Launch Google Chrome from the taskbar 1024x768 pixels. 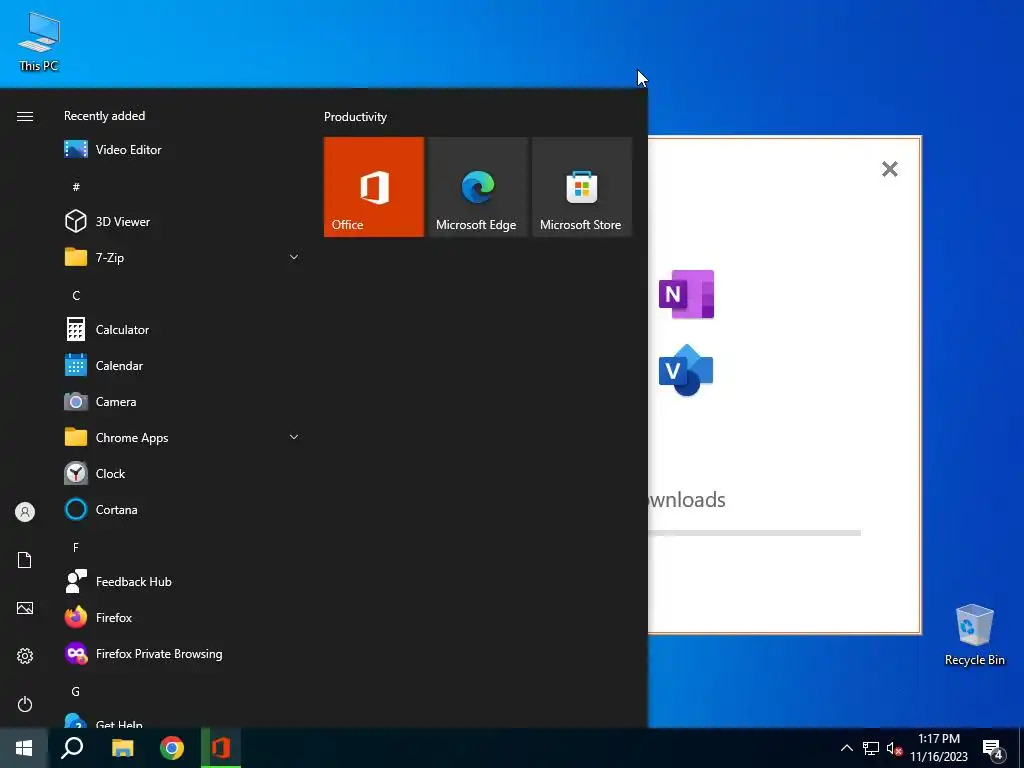click(x=172, y=748)
